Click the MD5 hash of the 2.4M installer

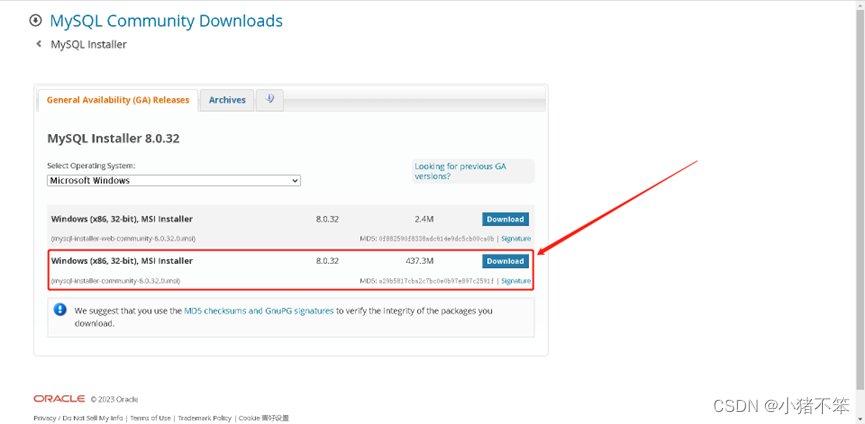point(436,239)
